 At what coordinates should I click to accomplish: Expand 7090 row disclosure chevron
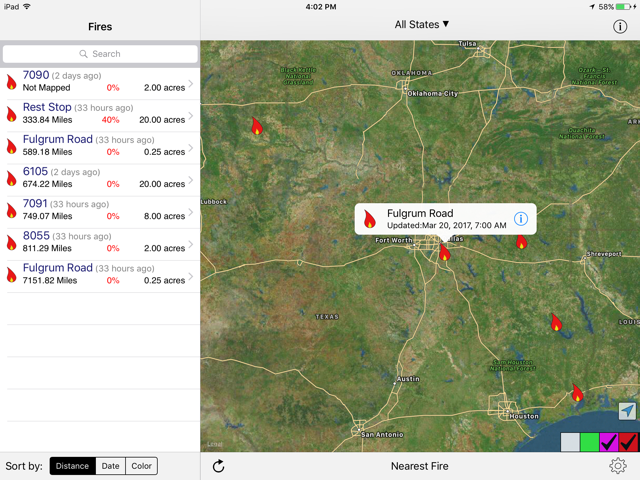click(191, 83)
